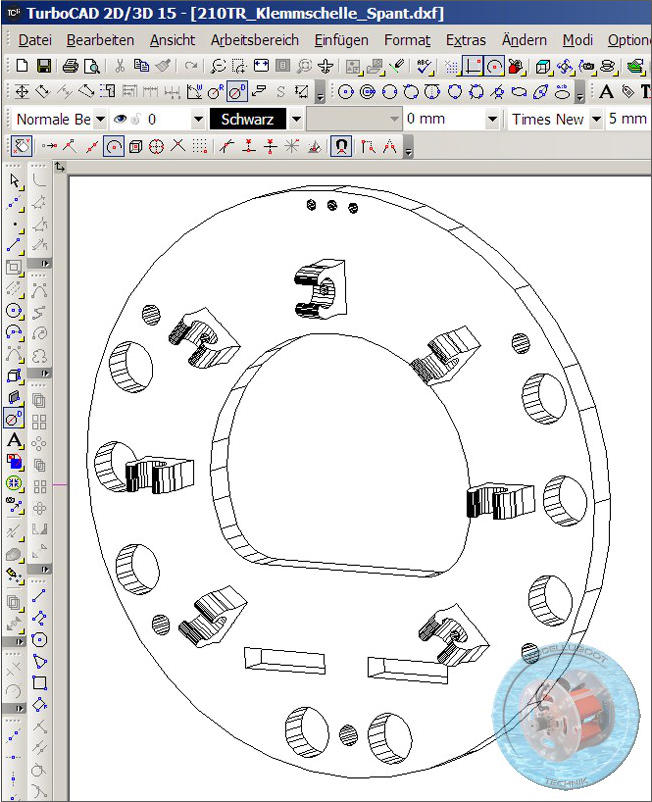Open the Arbeitsbereich menu
652x802 pixels.
(255, 40)
